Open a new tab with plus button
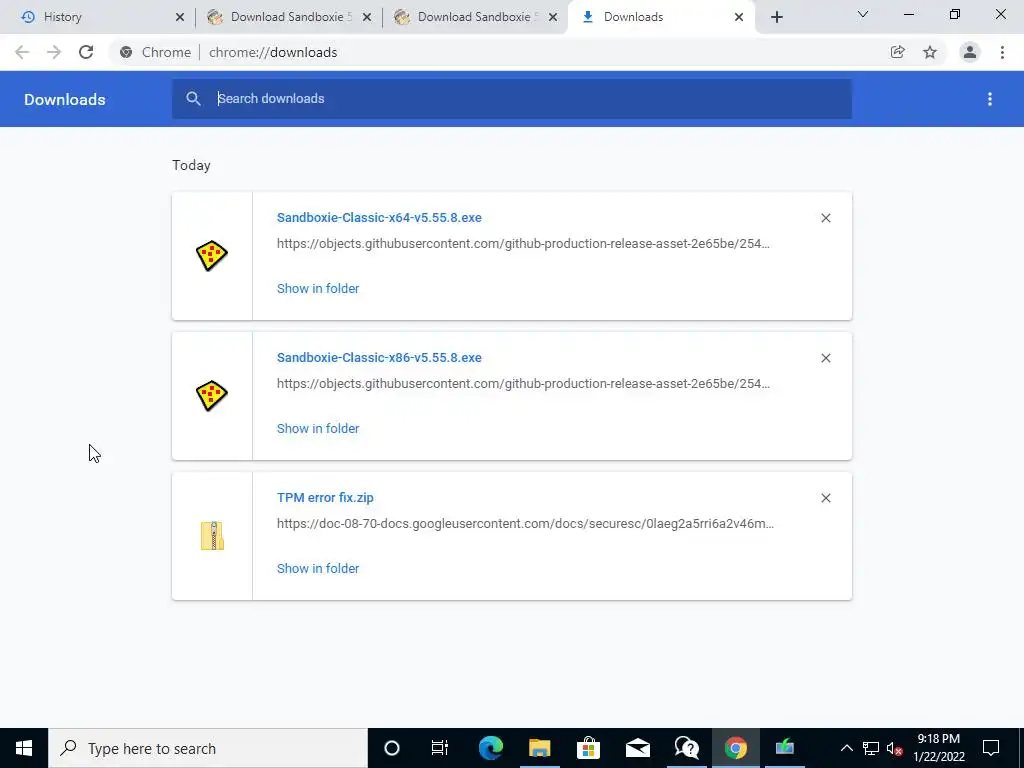 click(776, 18)
